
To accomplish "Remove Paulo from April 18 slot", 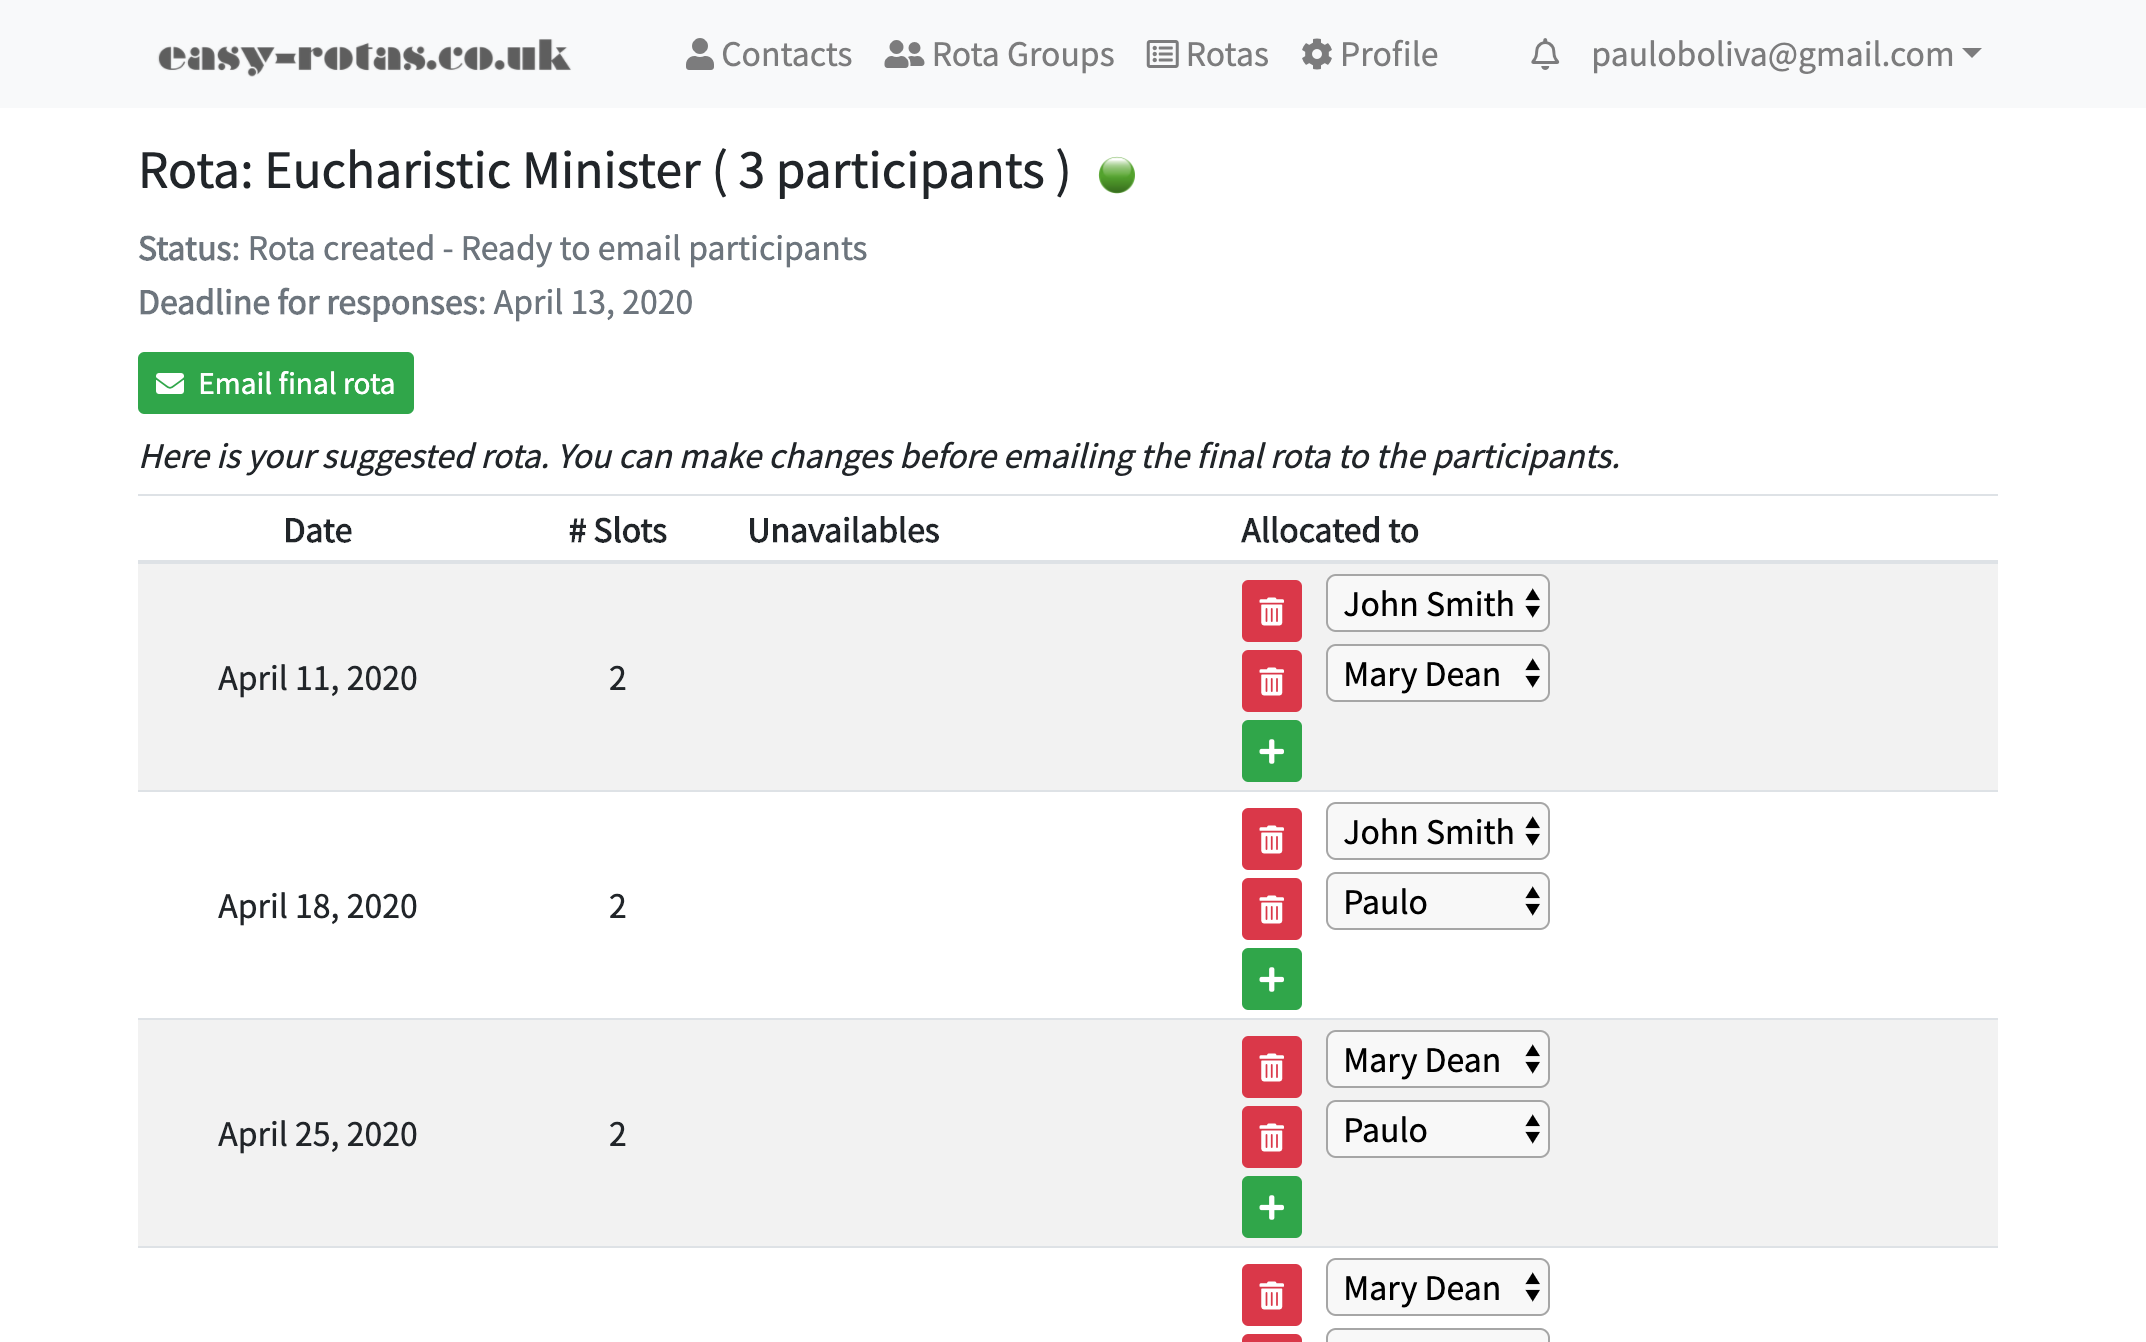I will click(x=1271, y=909).
